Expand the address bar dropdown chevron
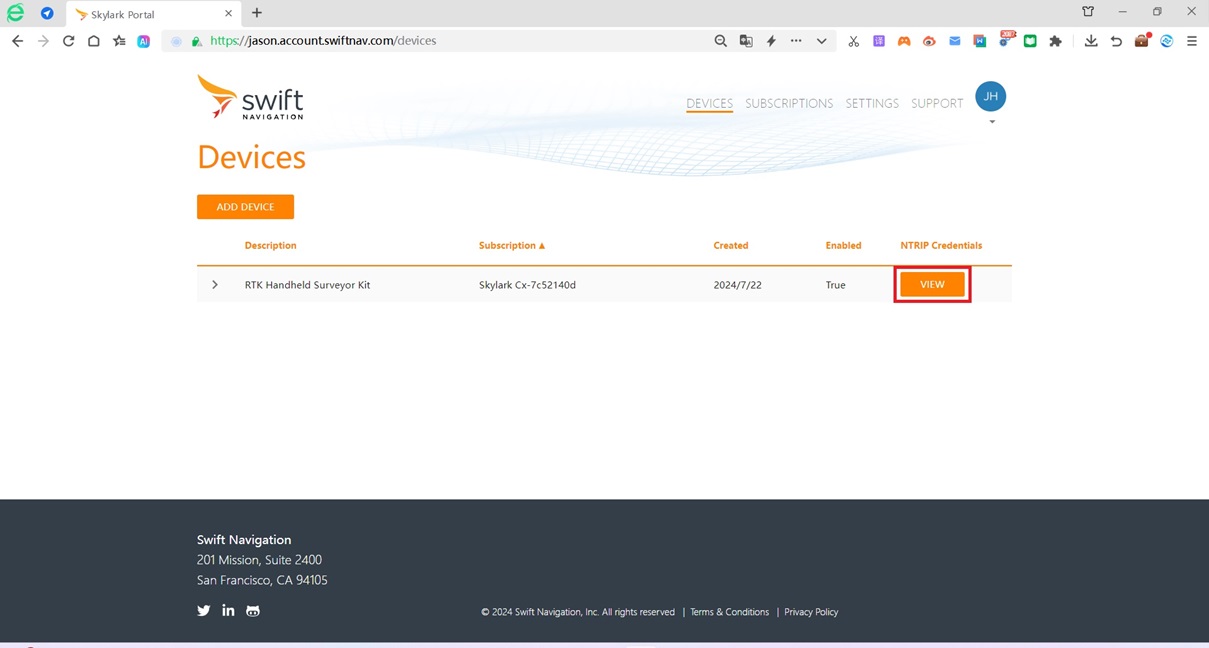The height and width of the screenshot is (648, 1209). tap(821, 41)
